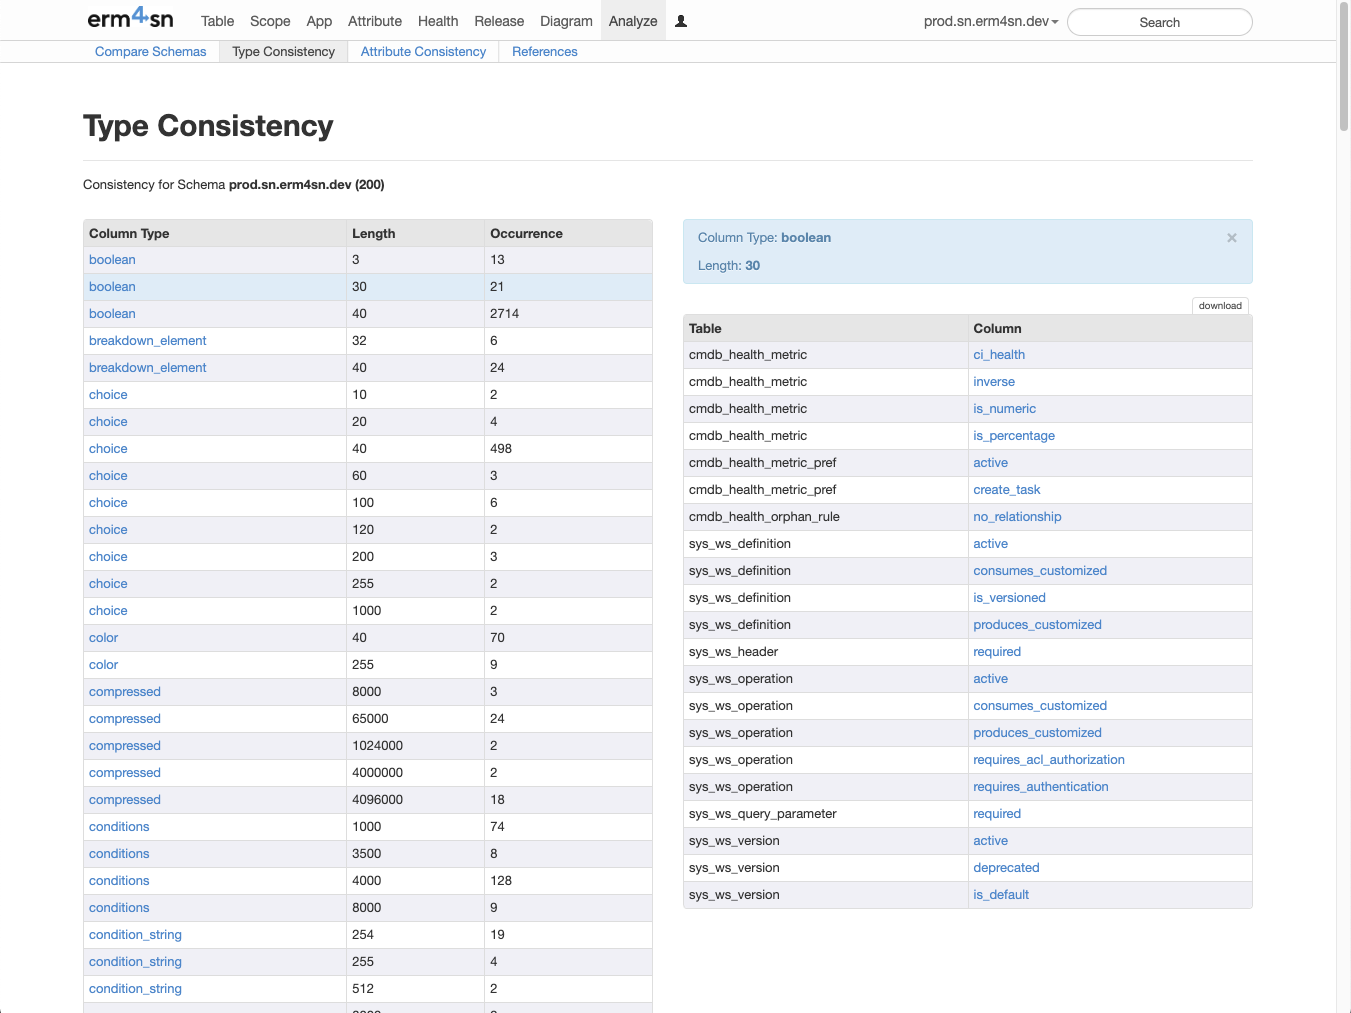Open the color type with length 255
The height and width of the screenshot is (1013, 1351).
pyautogui.click(x=103, y=665)
